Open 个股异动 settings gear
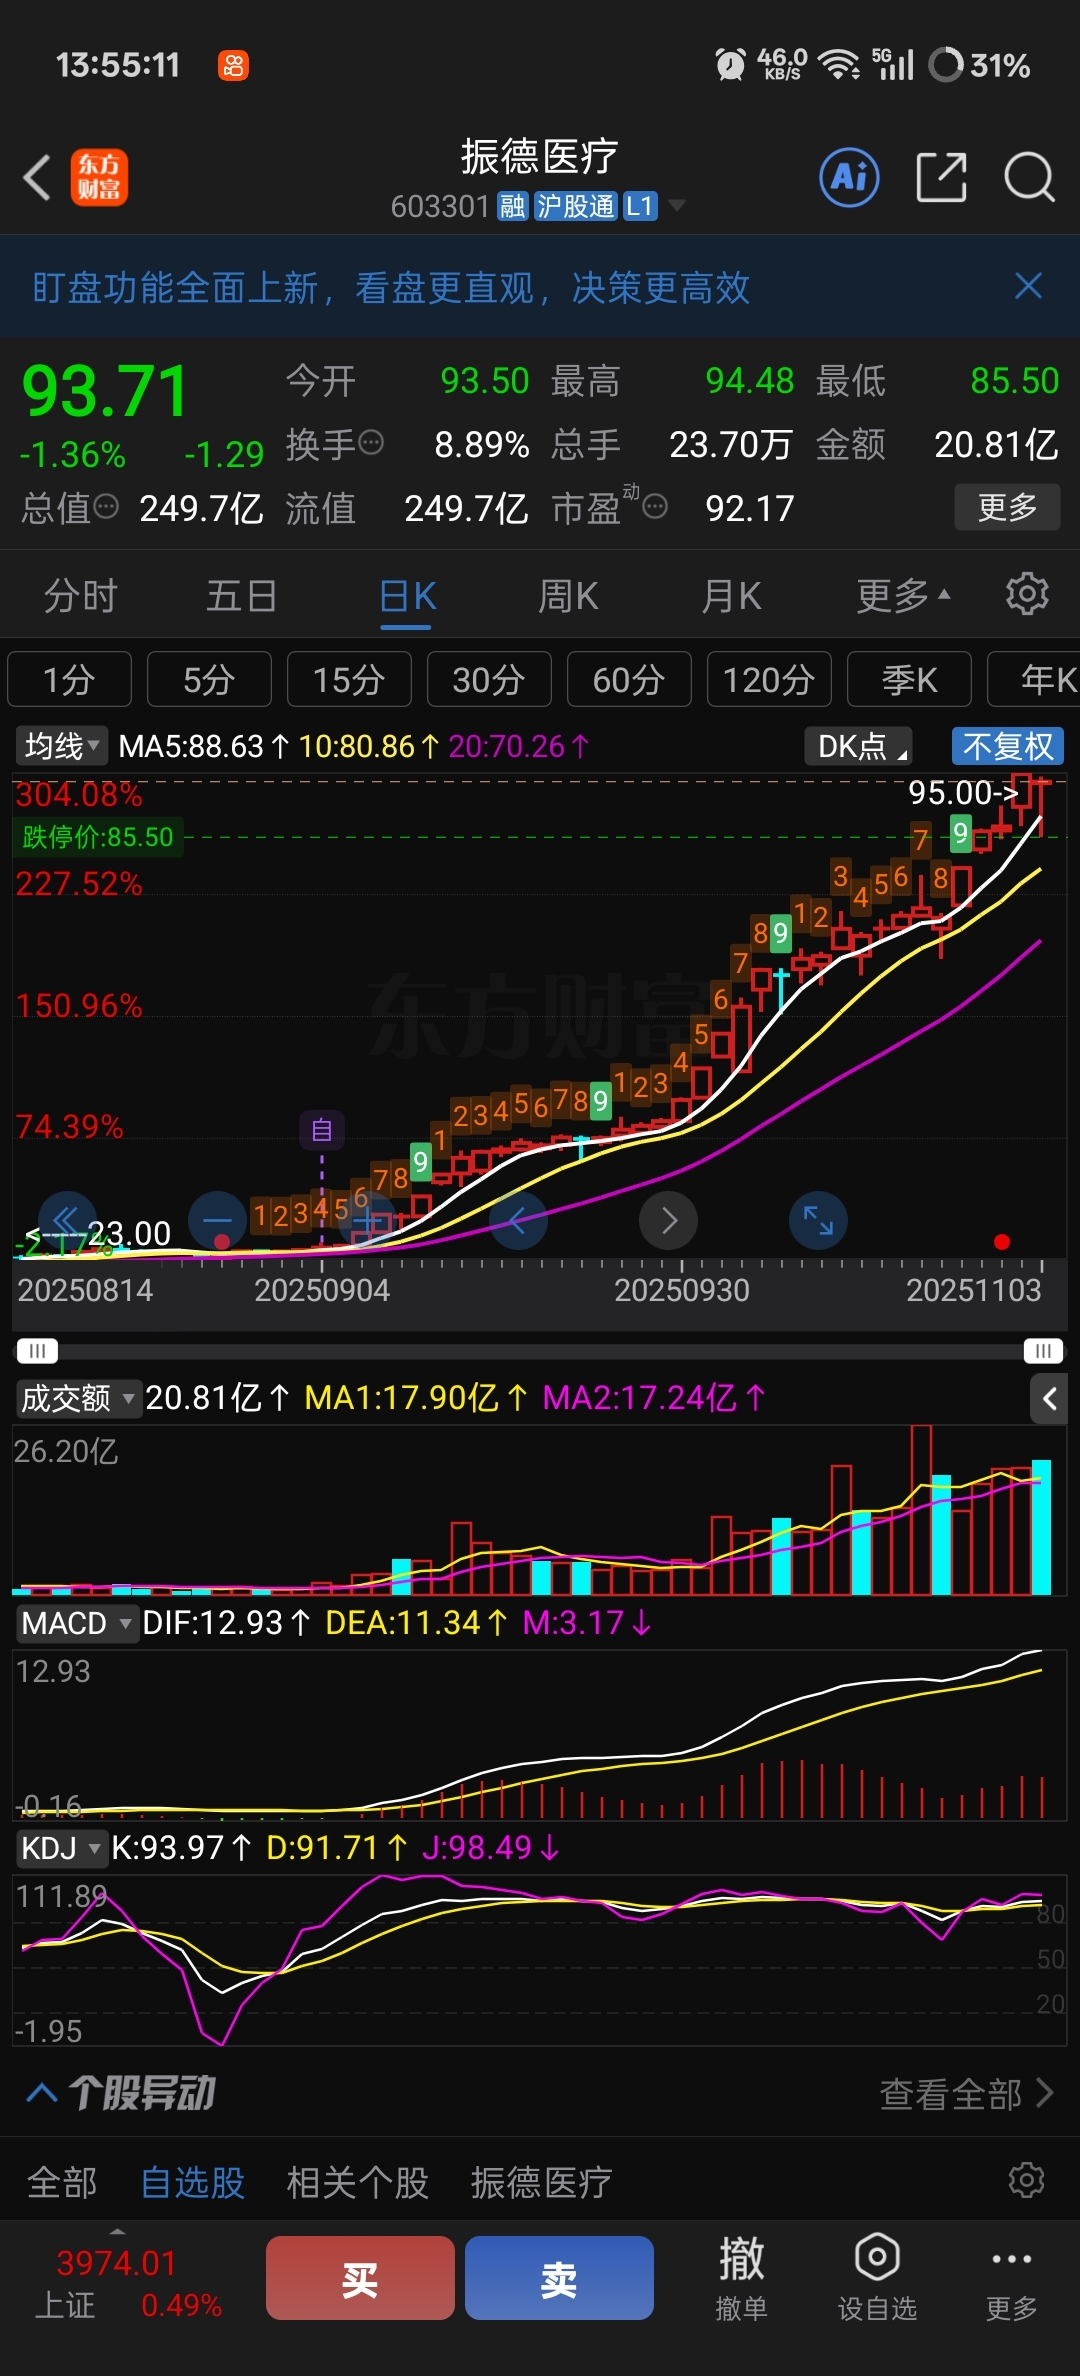The height and width of the screenshot is (2376, 1080). [1027, 2180]
